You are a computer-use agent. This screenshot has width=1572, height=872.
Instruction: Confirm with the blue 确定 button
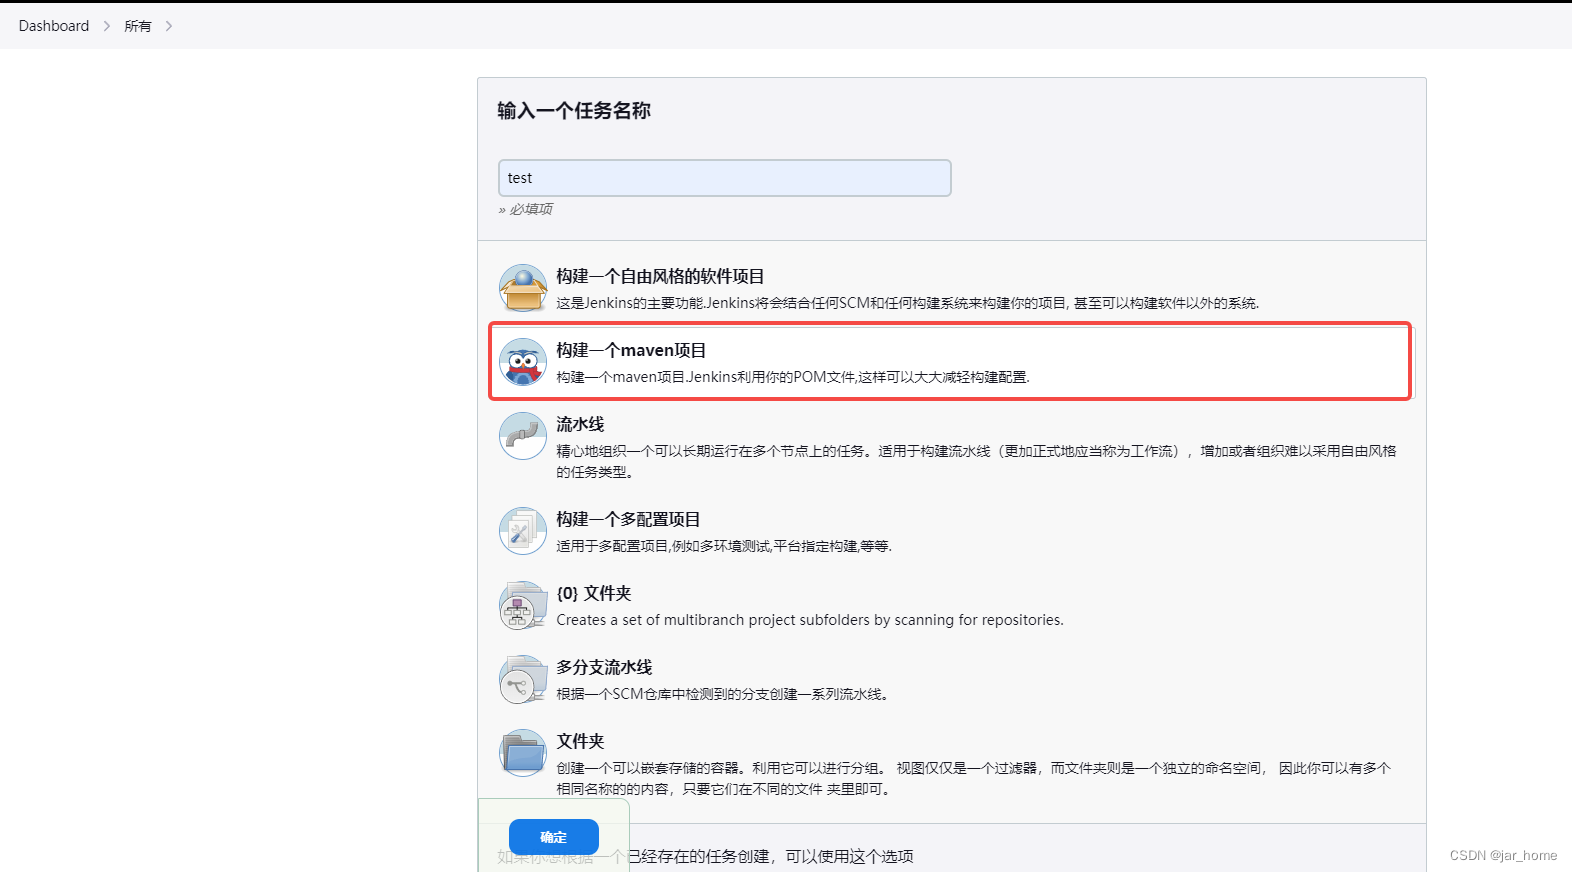click(554, 837)
